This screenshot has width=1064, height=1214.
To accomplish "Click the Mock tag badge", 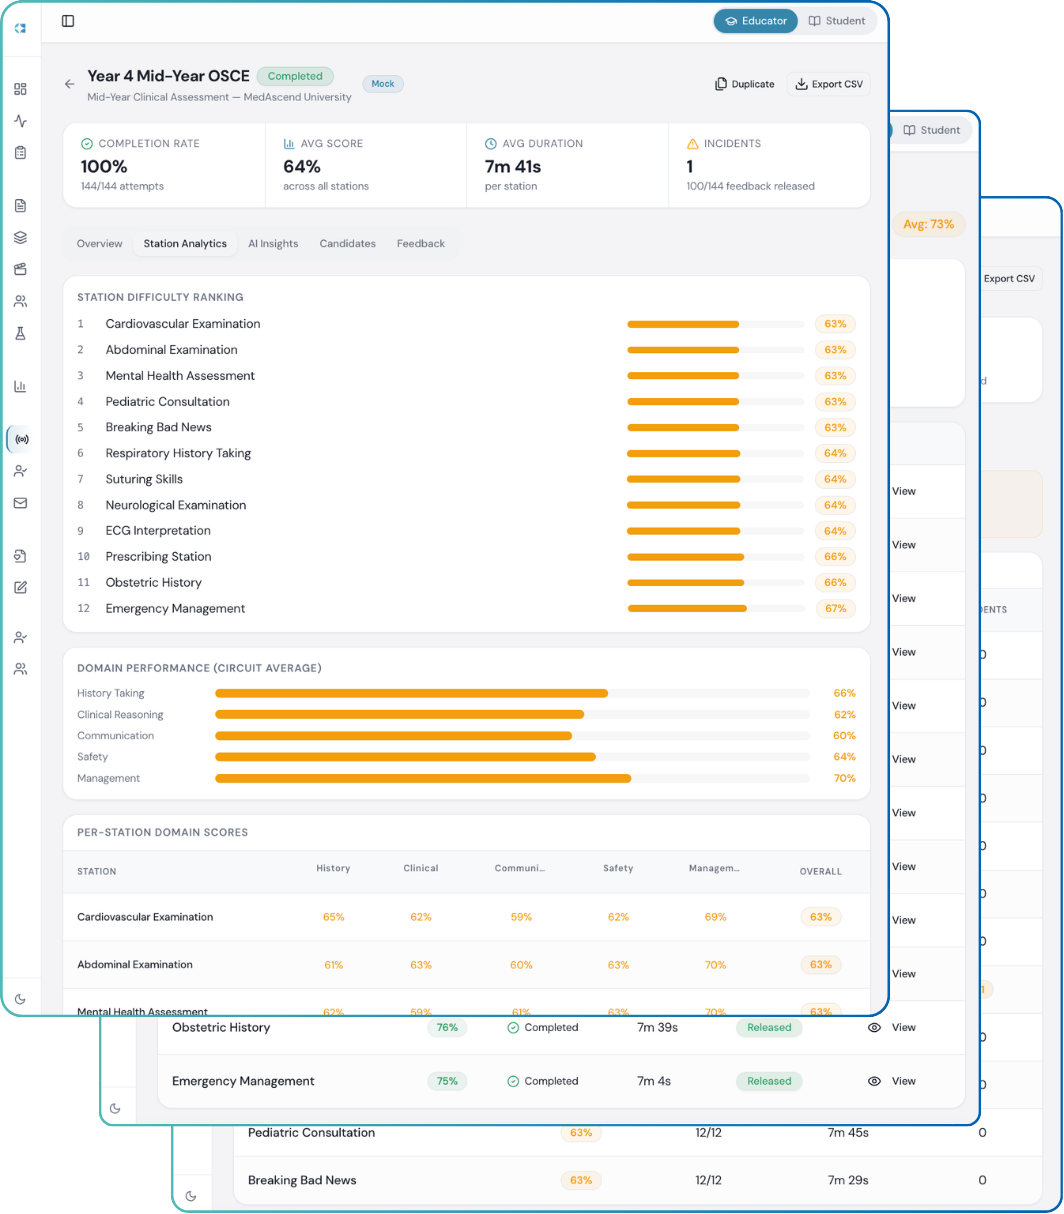I will 383,84.
